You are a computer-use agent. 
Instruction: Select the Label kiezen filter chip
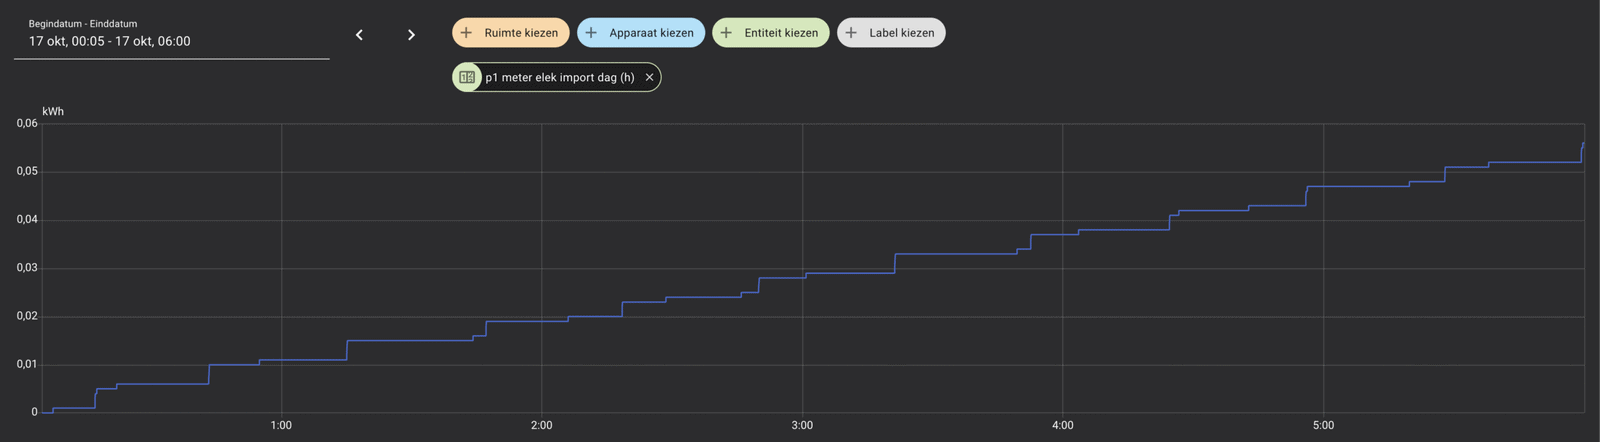901,33
